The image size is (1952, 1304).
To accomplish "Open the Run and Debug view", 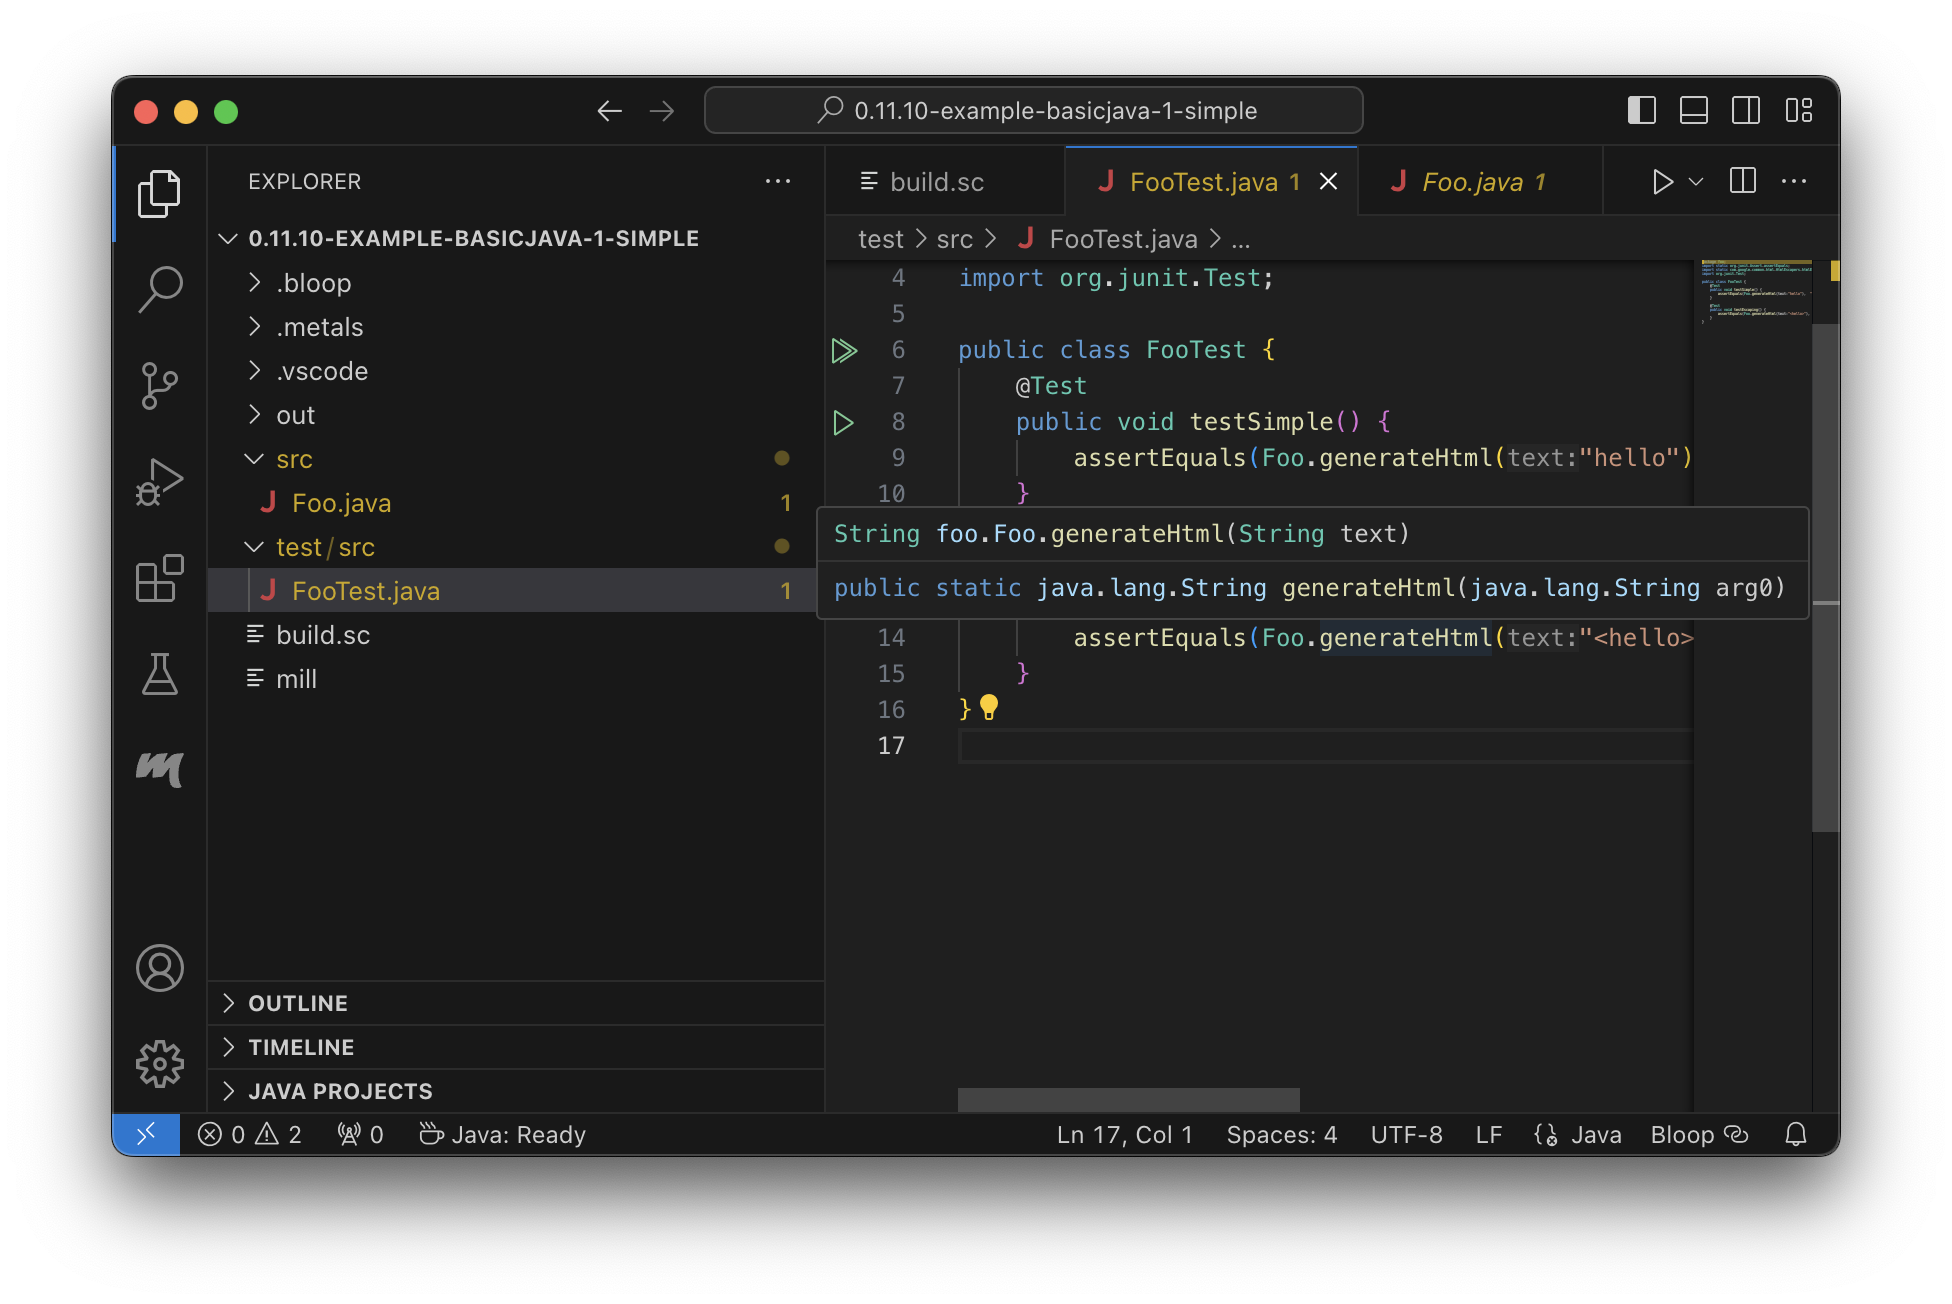I will (x=160, y=481).
